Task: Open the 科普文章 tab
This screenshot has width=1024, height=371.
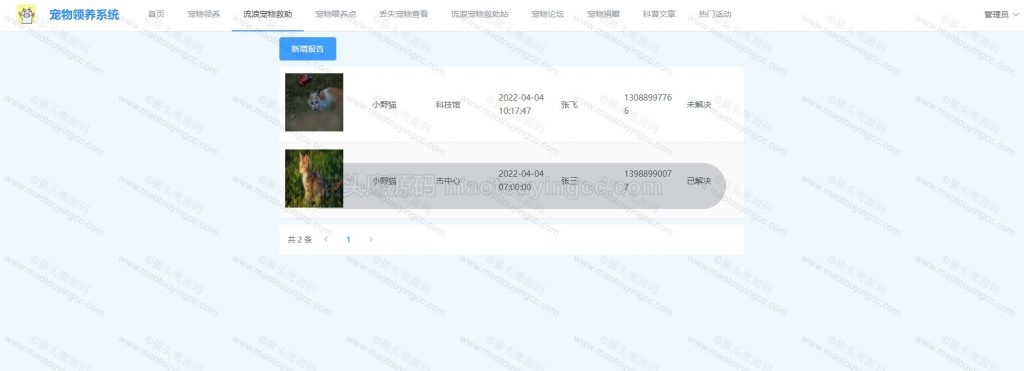Action: (x=659, y=14)
